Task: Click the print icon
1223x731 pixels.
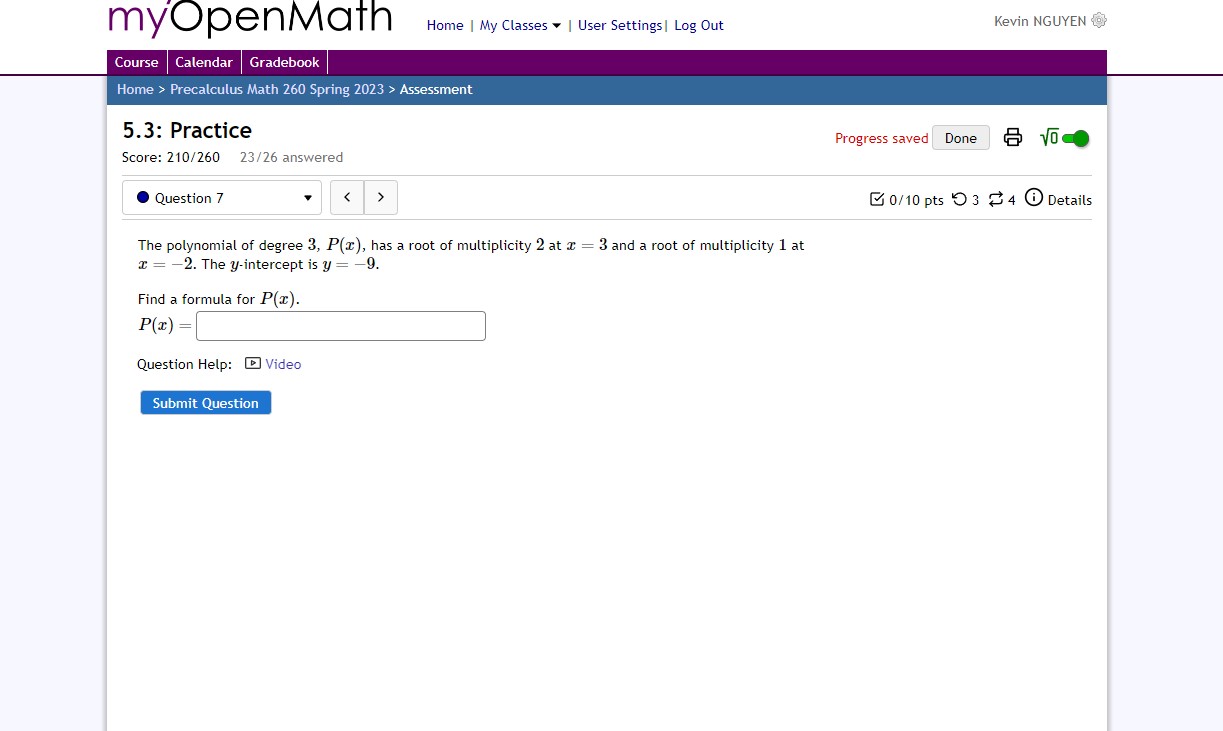Action: 1012,137
